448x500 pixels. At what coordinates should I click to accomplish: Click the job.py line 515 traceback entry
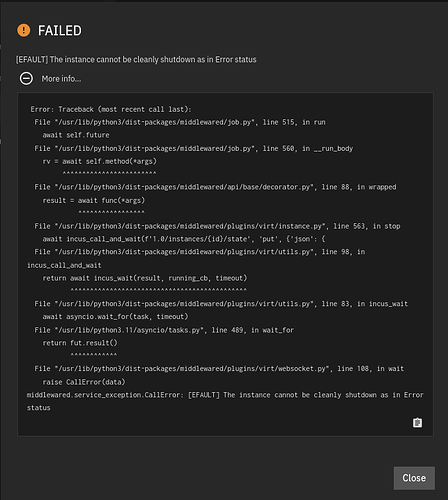tap(180, 122)
